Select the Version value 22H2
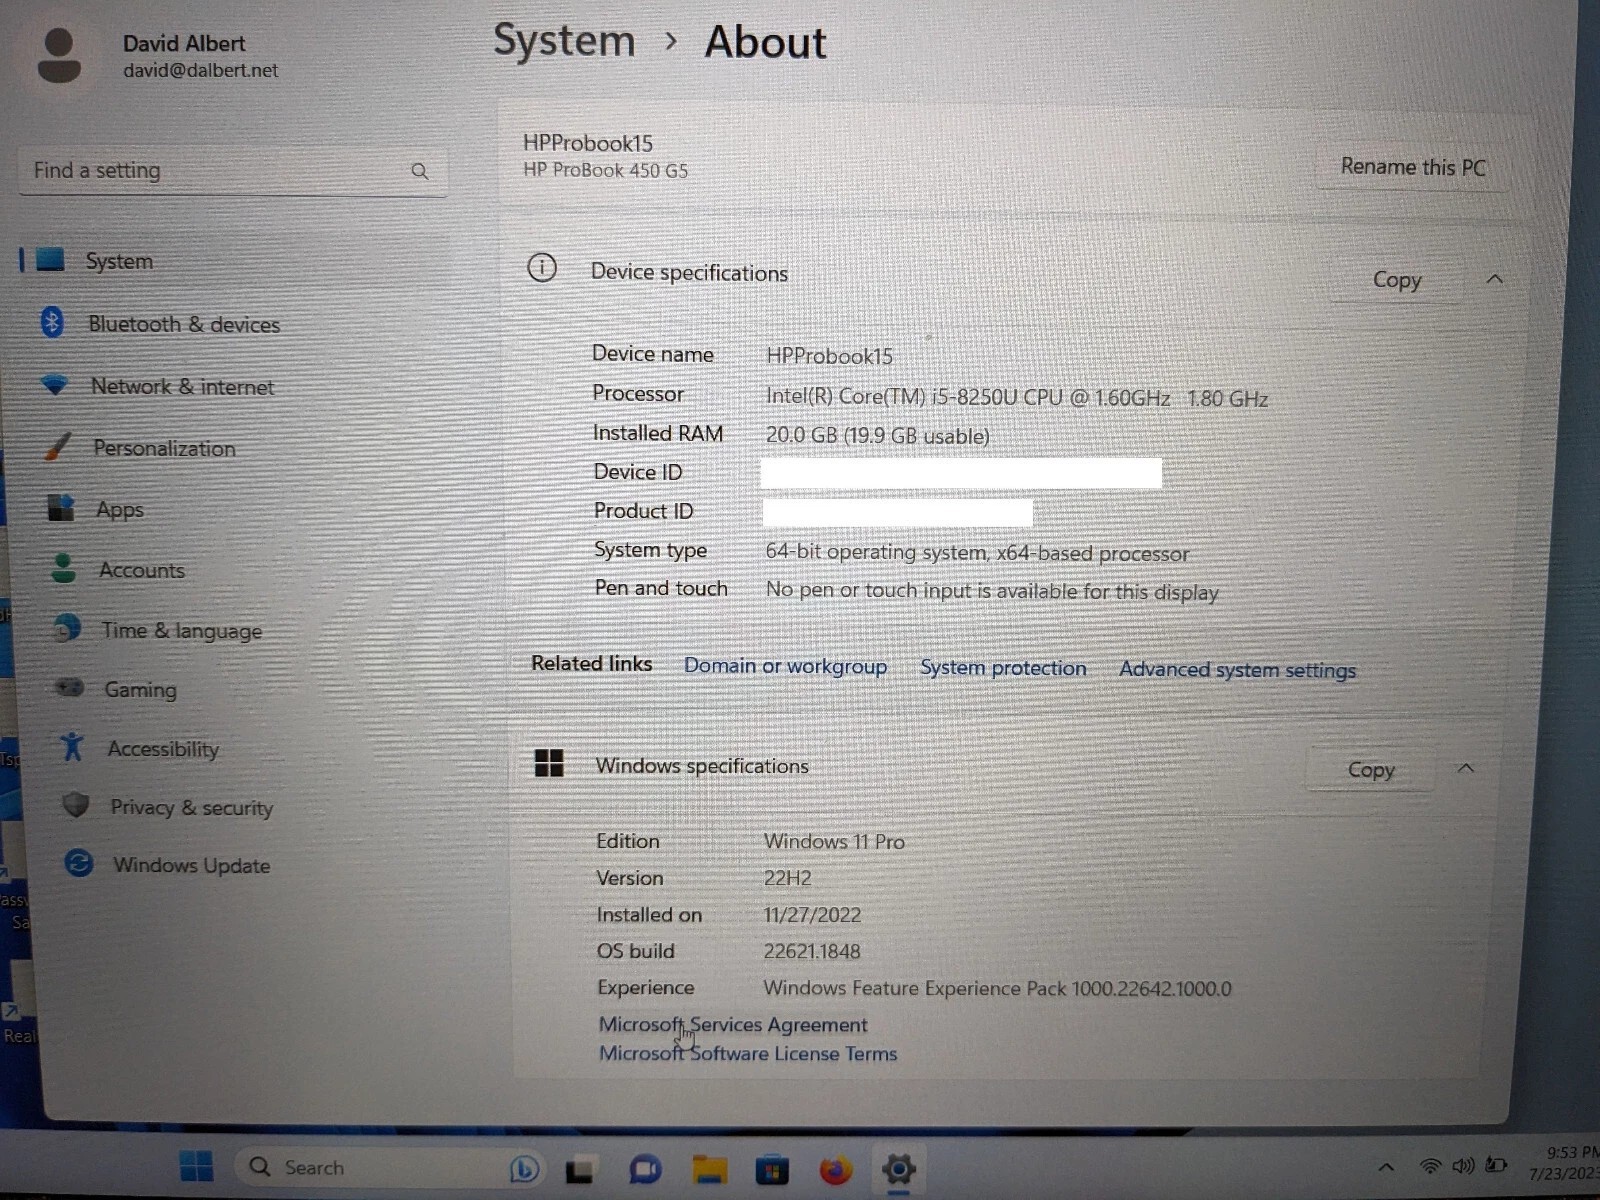 click(x=788, y=878)
